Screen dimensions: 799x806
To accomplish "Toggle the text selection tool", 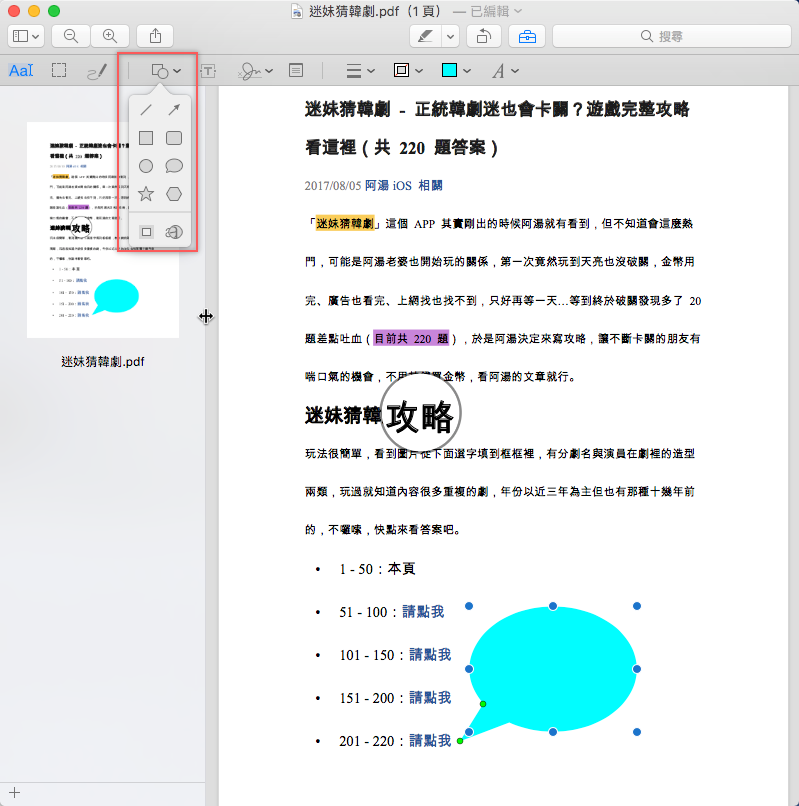I will [x=21, y=71].
